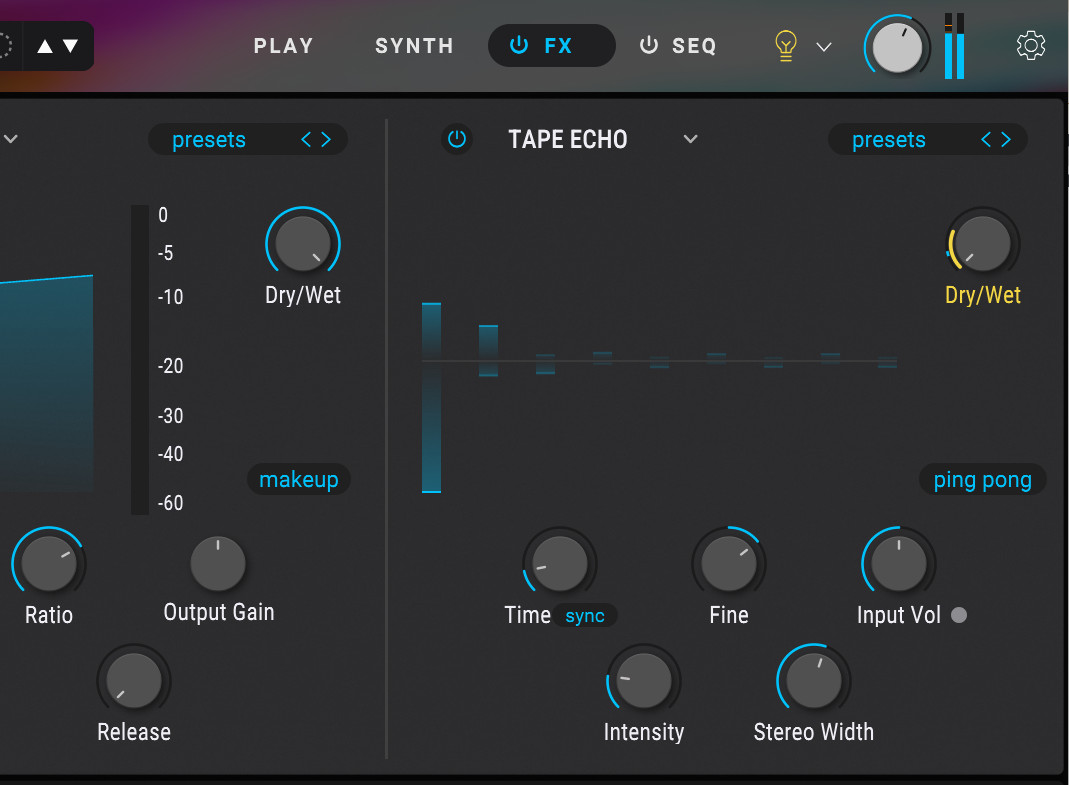Click the compressor gain reduction meter
1069x785 pixels.
tap(140, 359)
